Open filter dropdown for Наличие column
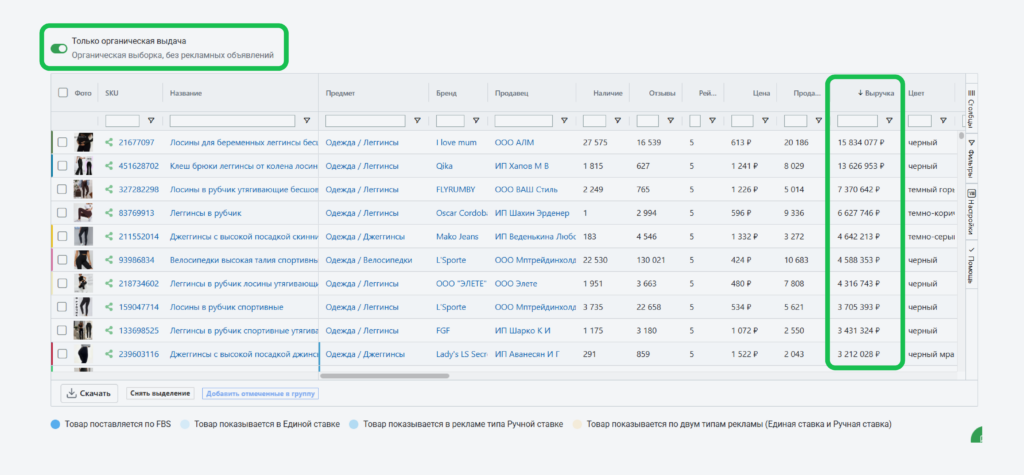1024x475 pixels. tap(617, 120)
